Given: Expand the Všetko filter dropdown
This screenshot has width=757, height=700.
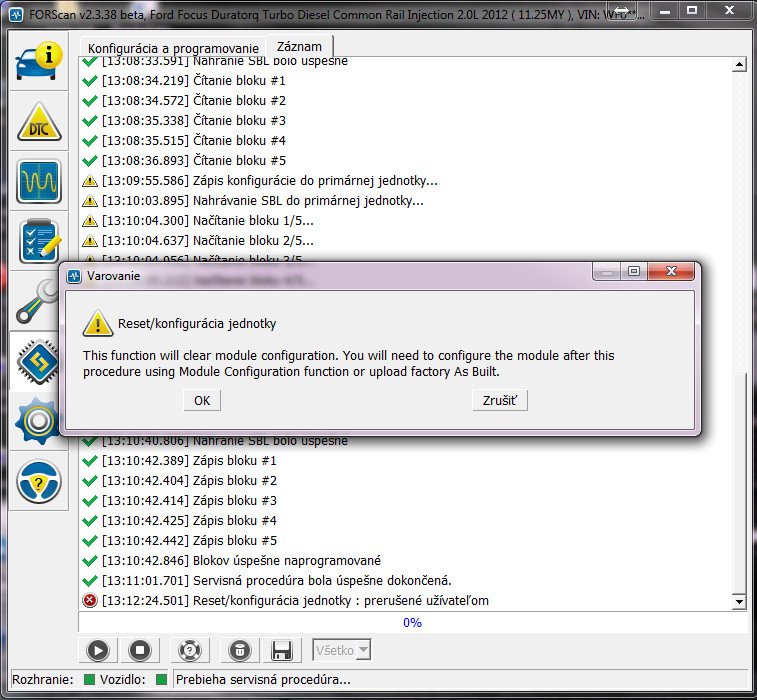Looking at the screenshot, I should [341, 650].
